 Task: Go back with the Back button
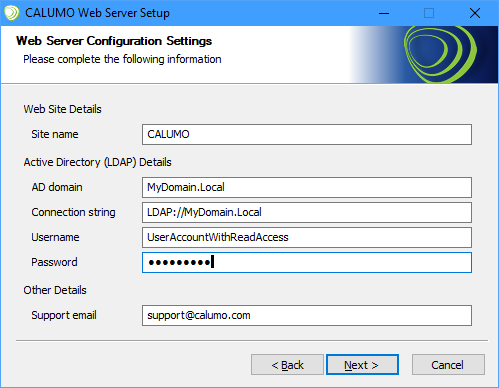[287, 365]
